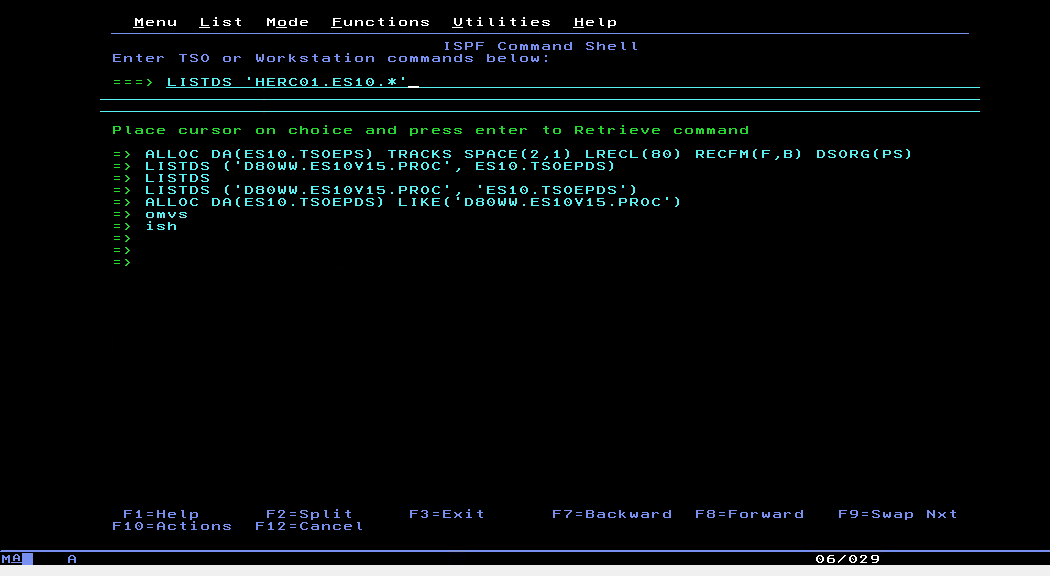Click F8=Forward function key

point(749,514)
